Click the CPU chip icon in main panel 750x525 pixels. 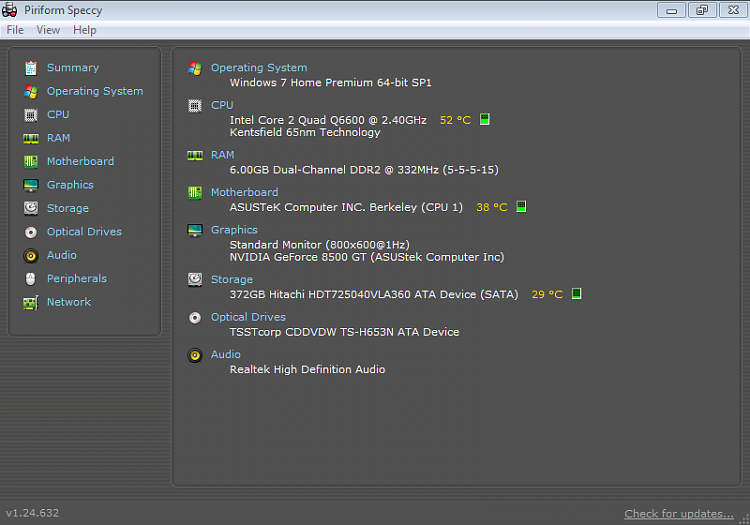(x=195, y=106)
